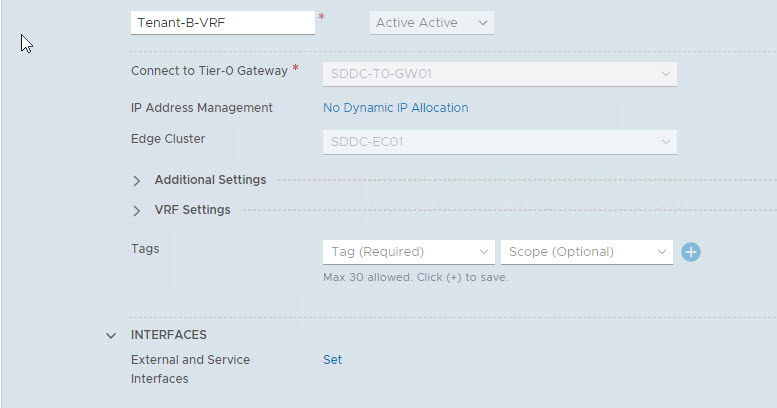Viewport: 777px width, 408px height.
Task: Expand Additional Settings using its chevron
Action: tap(137, 181)
